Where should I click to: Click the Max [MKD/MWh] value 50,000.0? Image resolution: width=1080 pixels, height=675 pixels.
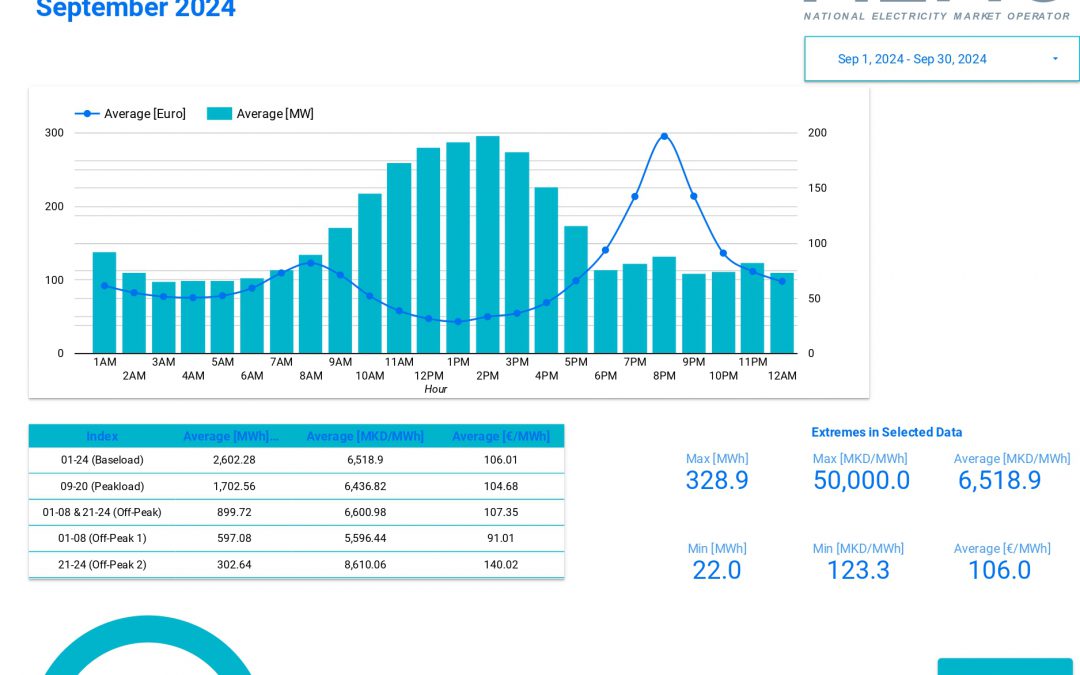[860, 481]
